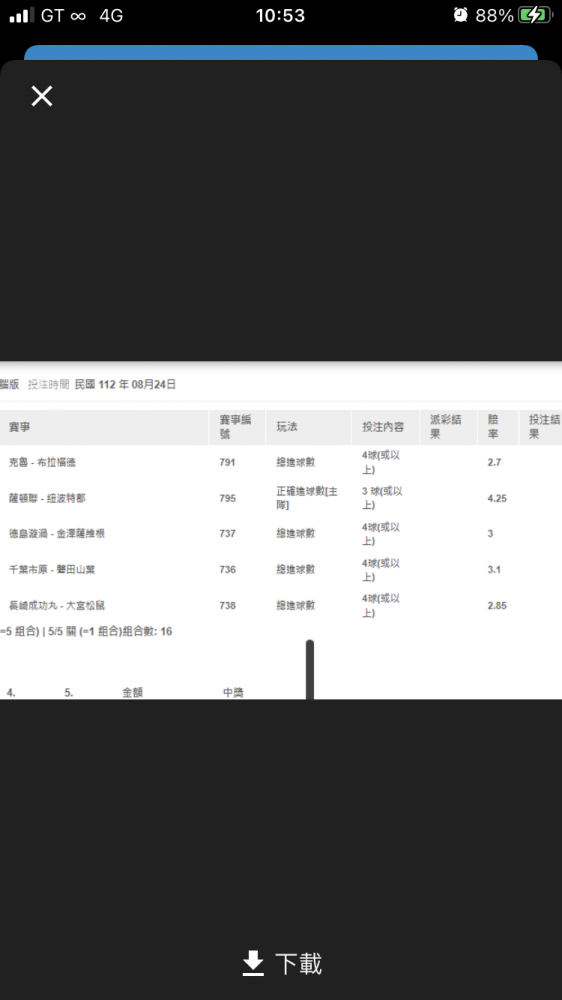Viewport: 562px width, 1000px height.
Task: Close the image viewer with the X
Action: (x=42, y=96)
